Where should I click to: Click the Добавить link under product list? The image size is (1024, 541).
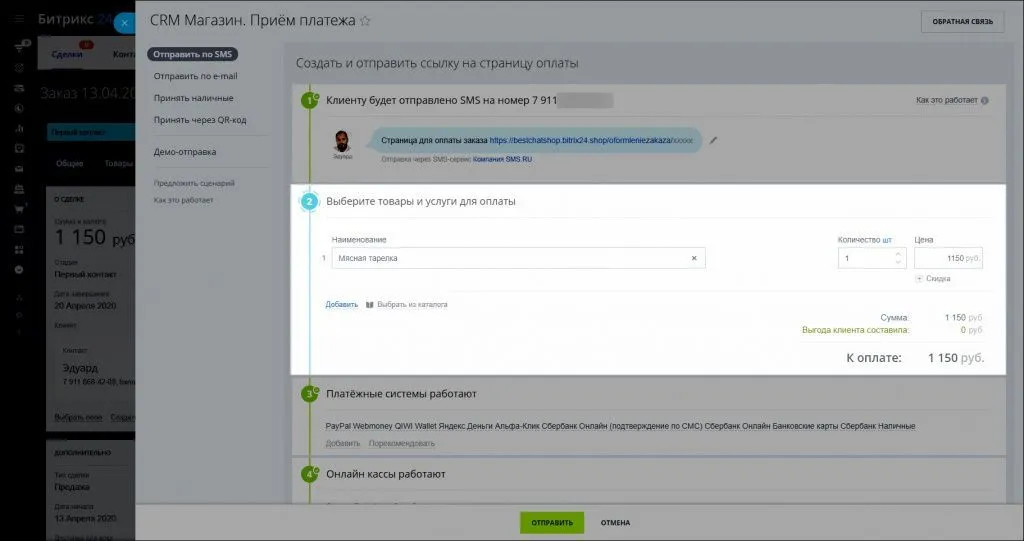click(x=341, y=304)
